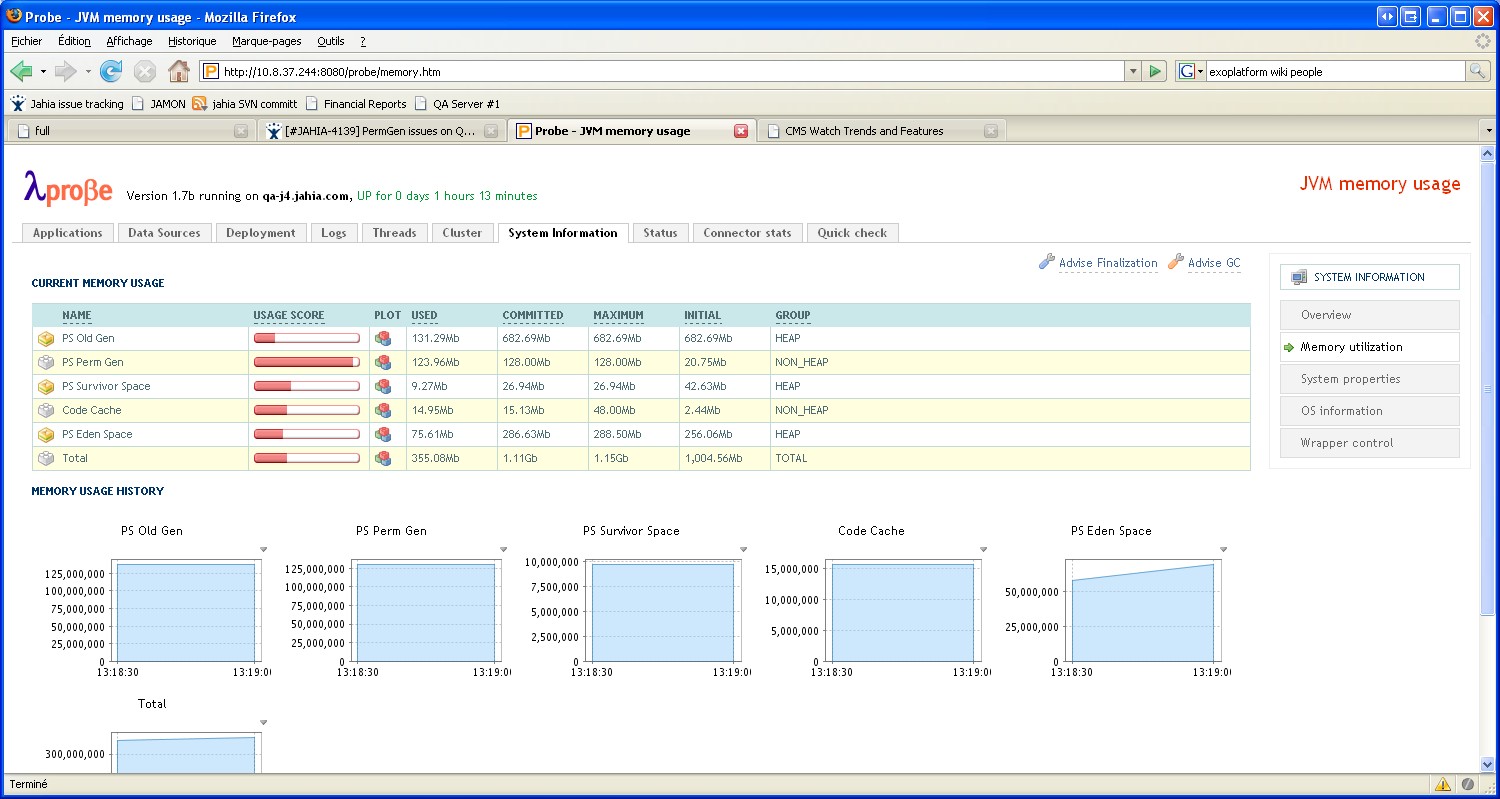Open the System properties sidebar item
Viewport: 1500px width, 799px height.
(1369, 379)
